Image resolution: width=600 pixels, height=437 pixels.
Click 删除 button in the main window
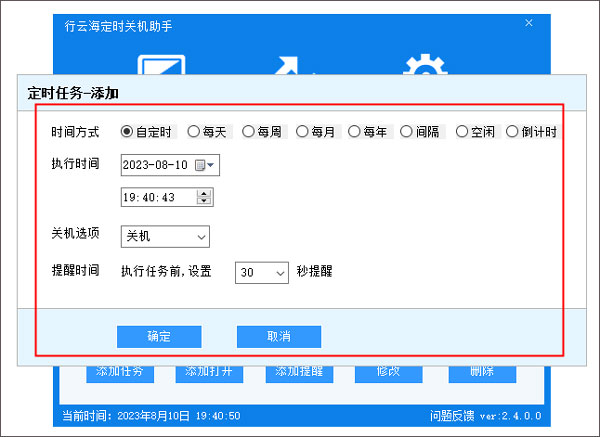pyautogui.click(x=482, y=374)
